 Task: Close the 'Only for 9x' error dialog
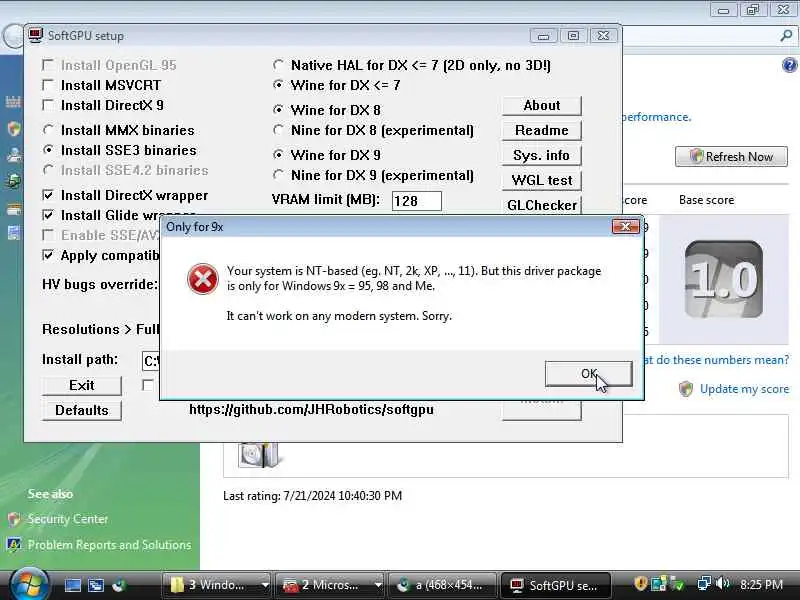pos(626,227)
